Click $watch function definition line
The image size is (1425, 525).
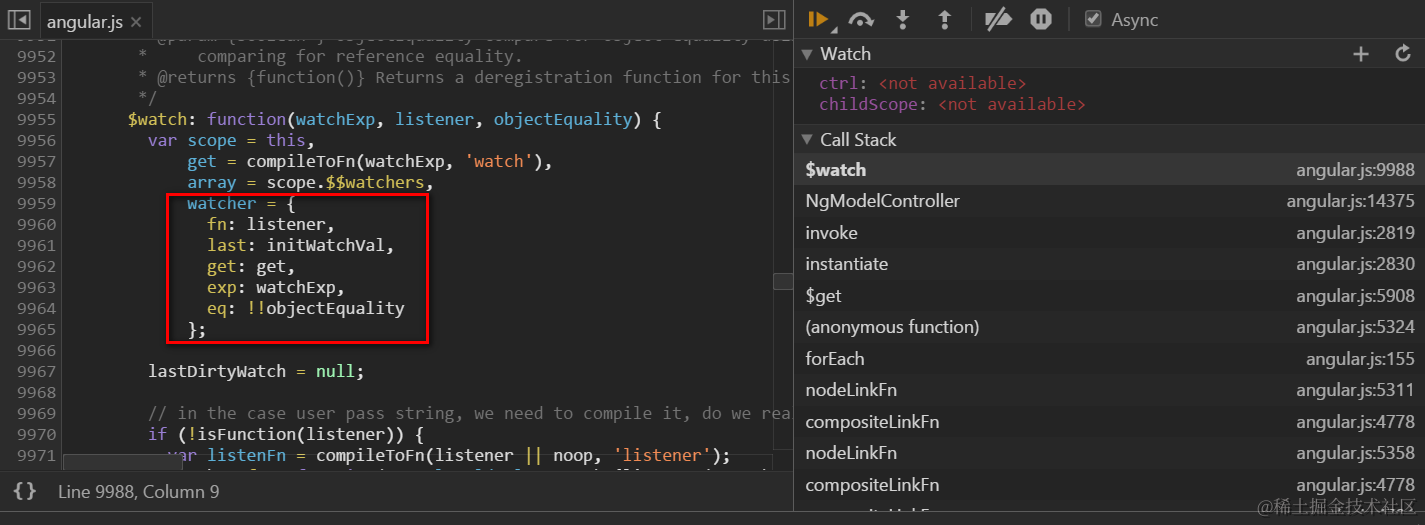tap(395, 119)
